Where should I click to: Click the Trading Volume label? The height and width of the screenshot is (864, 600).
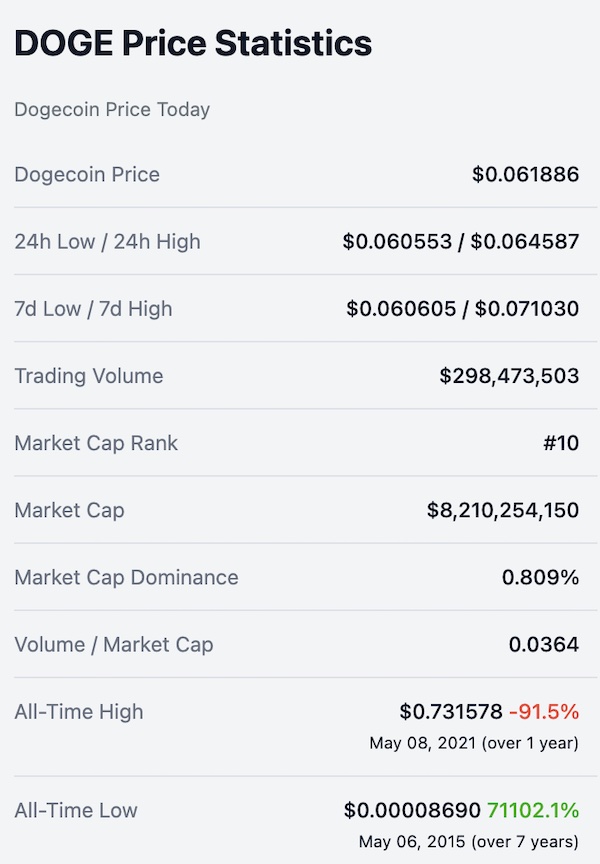[x=89, y=376]
